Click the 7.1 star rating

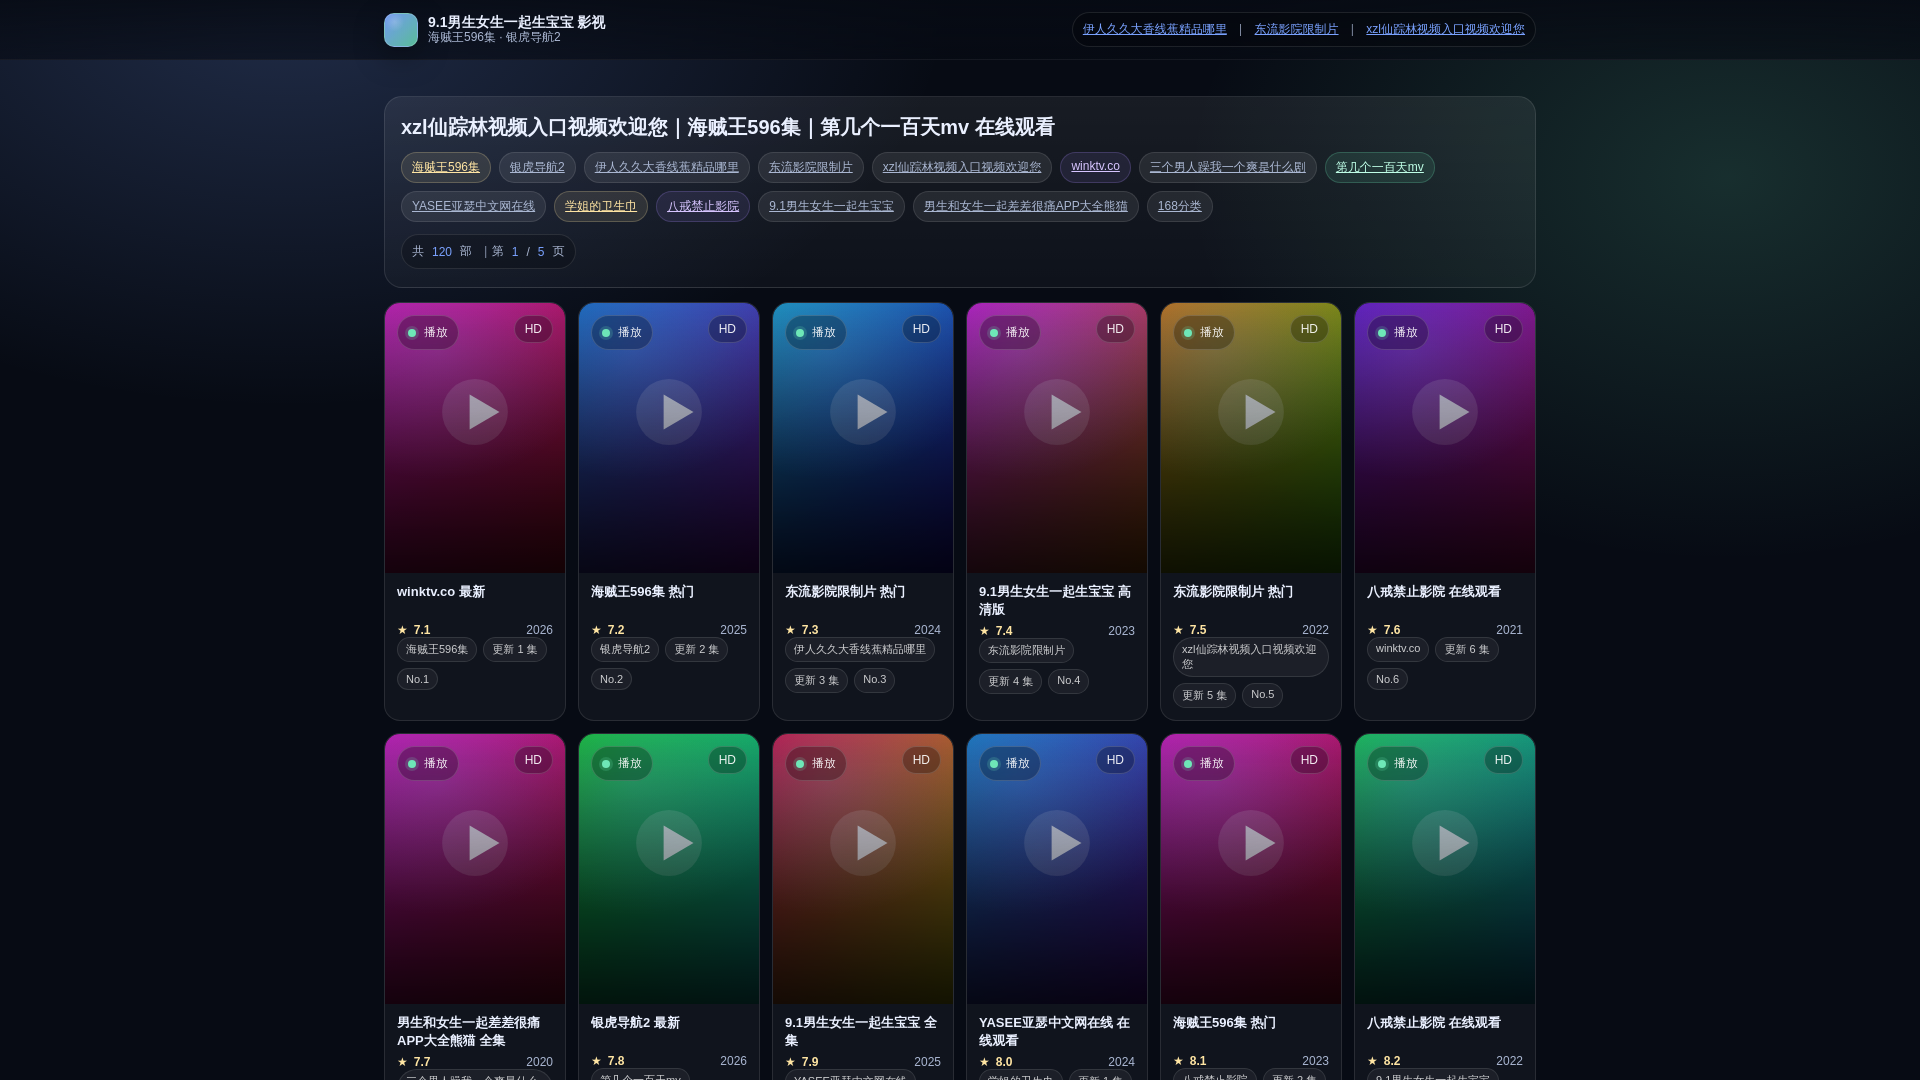click(x=414, y=630)
